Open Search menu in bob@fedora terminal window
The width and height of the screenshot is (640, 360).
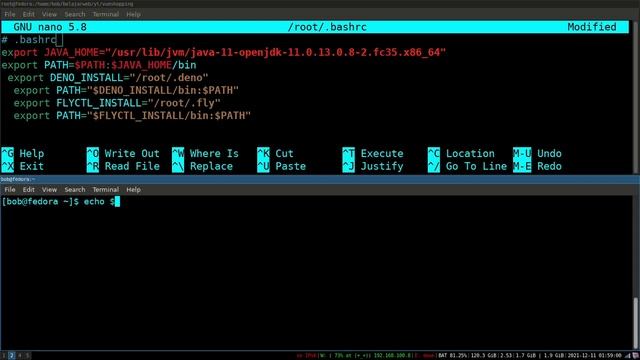(x=75, y=190)
